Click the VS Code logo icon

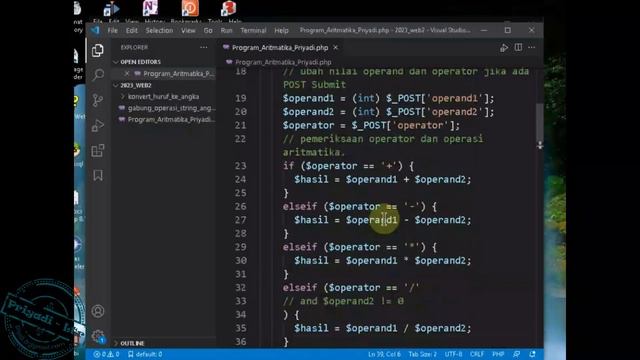pyautogui.click(x=95, y=30)
